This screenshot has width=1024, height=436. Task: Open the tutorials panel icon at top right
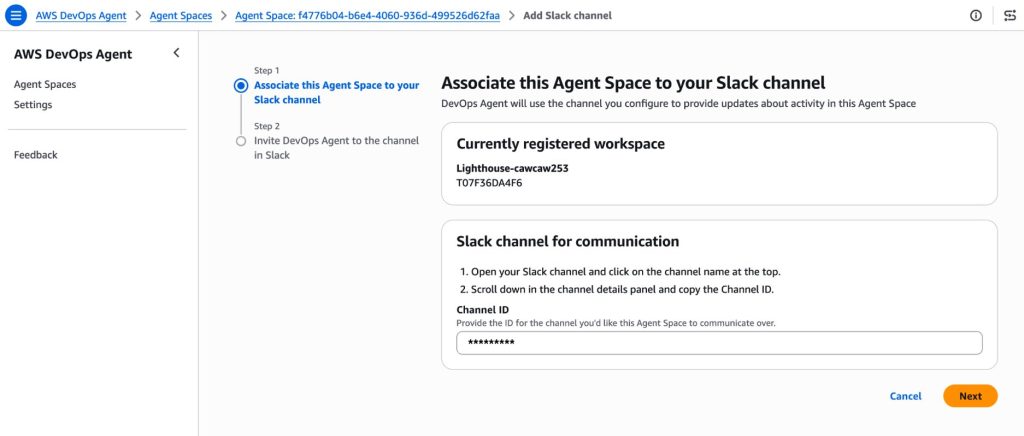[x=1009, y=16]
